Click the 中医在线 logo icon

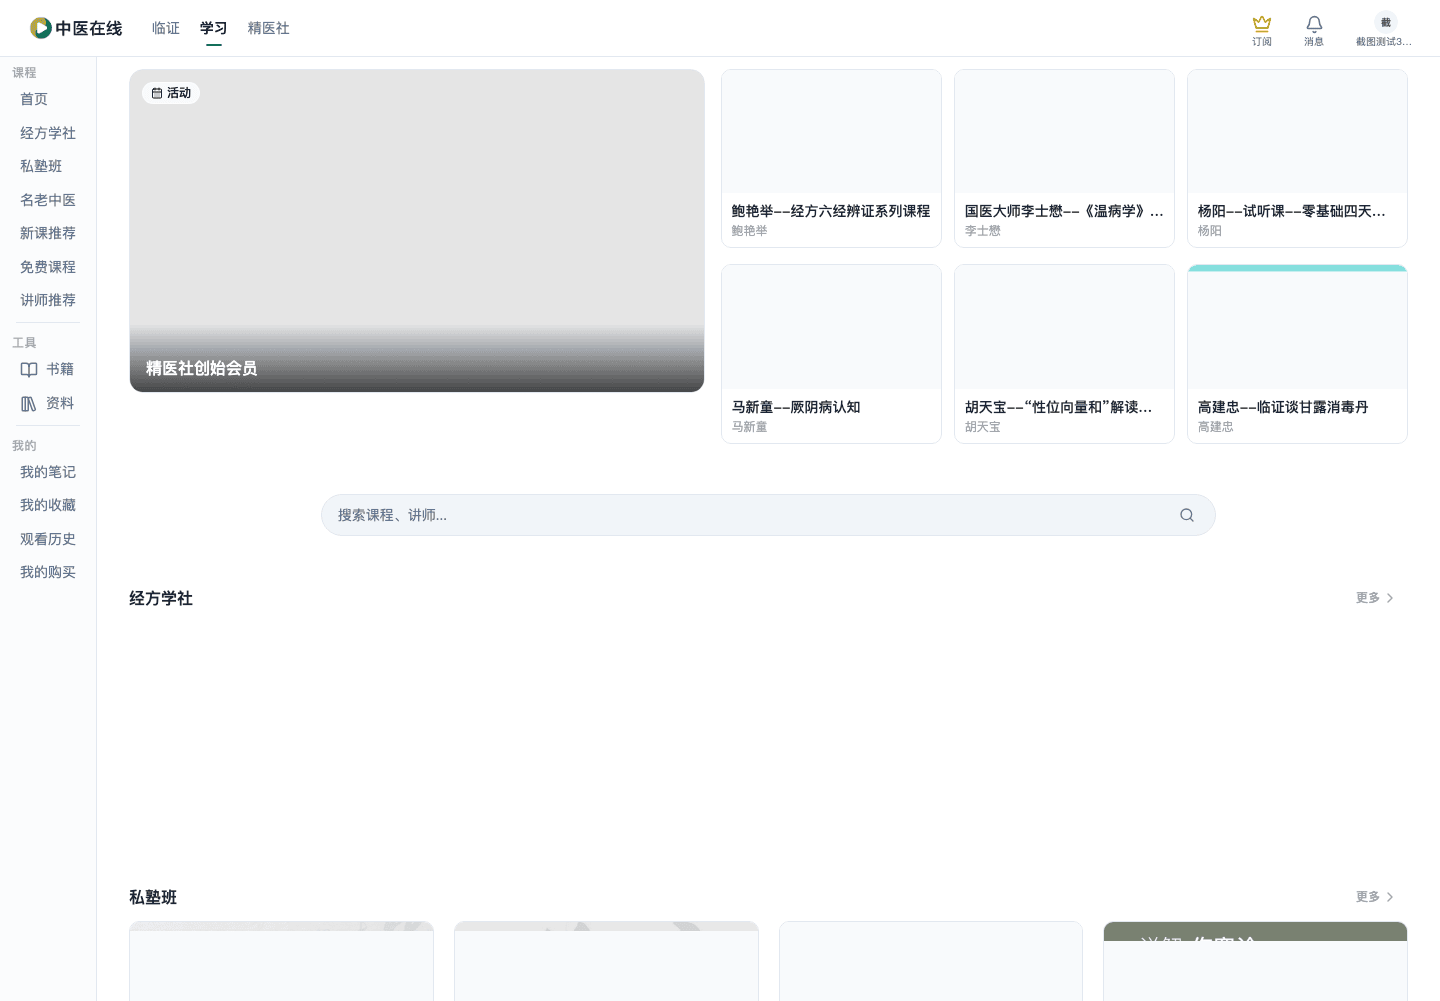(41, 28)
